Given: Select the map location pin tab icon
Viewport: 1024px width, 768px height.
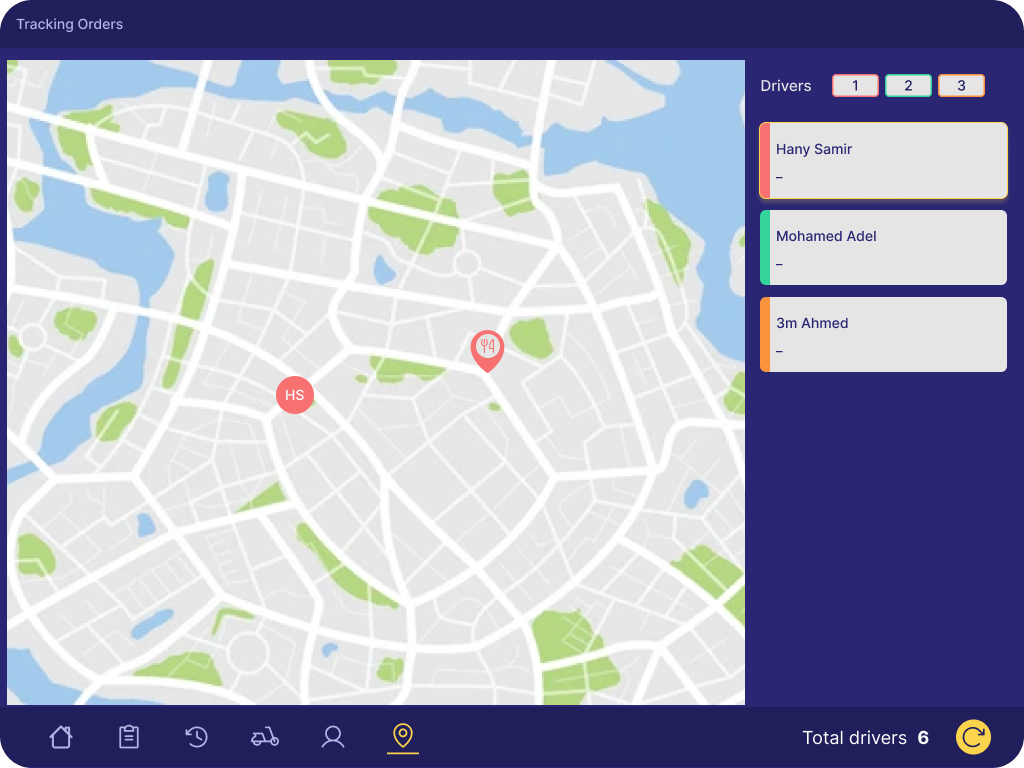Looking at the screenshot, I should [x=402, y=736].
